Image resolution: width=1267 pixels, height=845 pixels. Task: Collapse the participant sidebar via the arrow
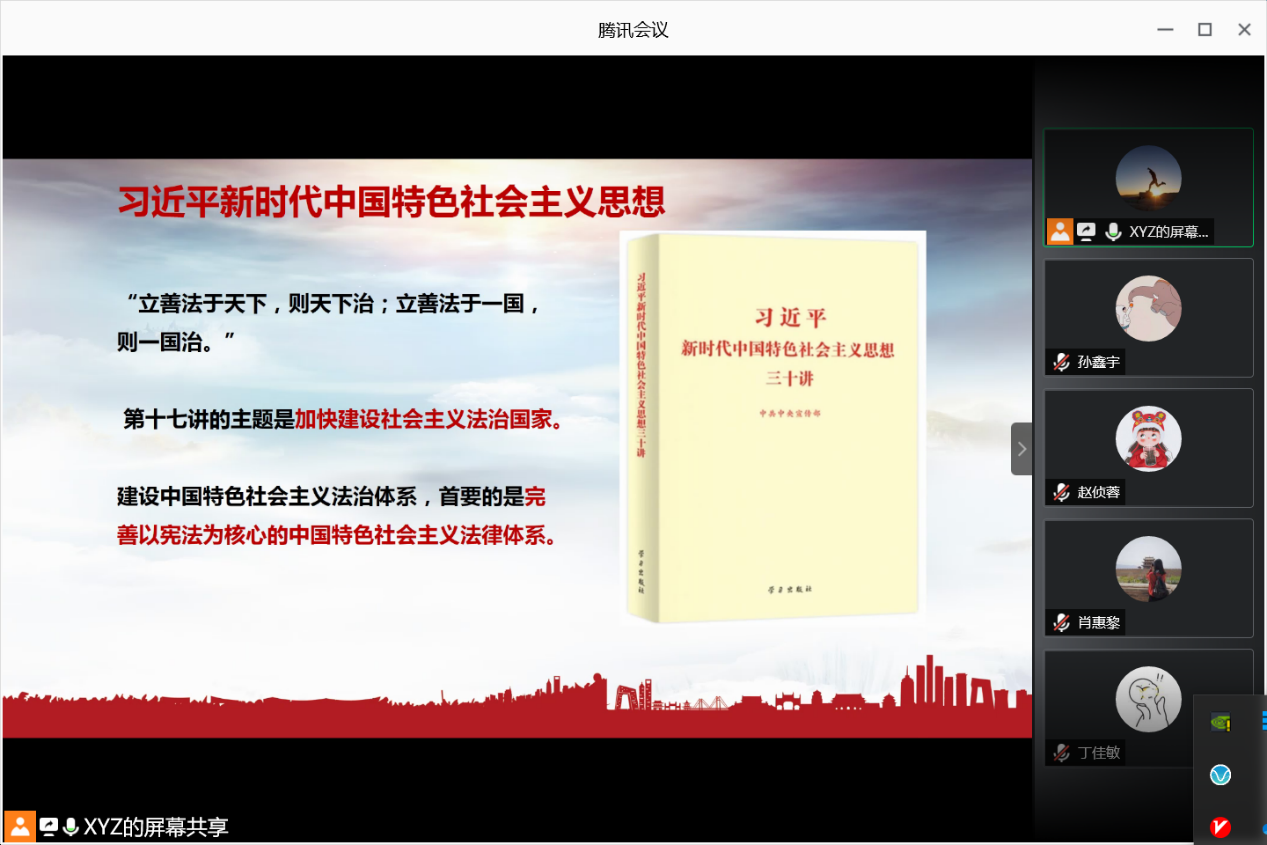[1020, 448]
